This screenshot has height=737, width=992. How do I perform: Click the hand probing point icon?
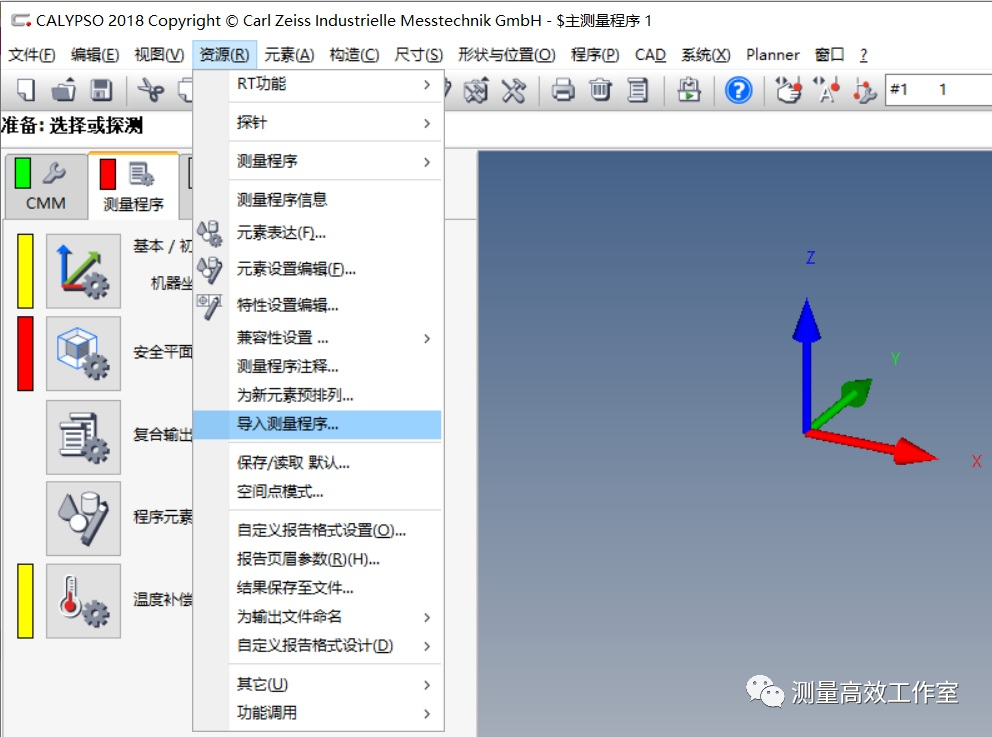pos(788,90)
